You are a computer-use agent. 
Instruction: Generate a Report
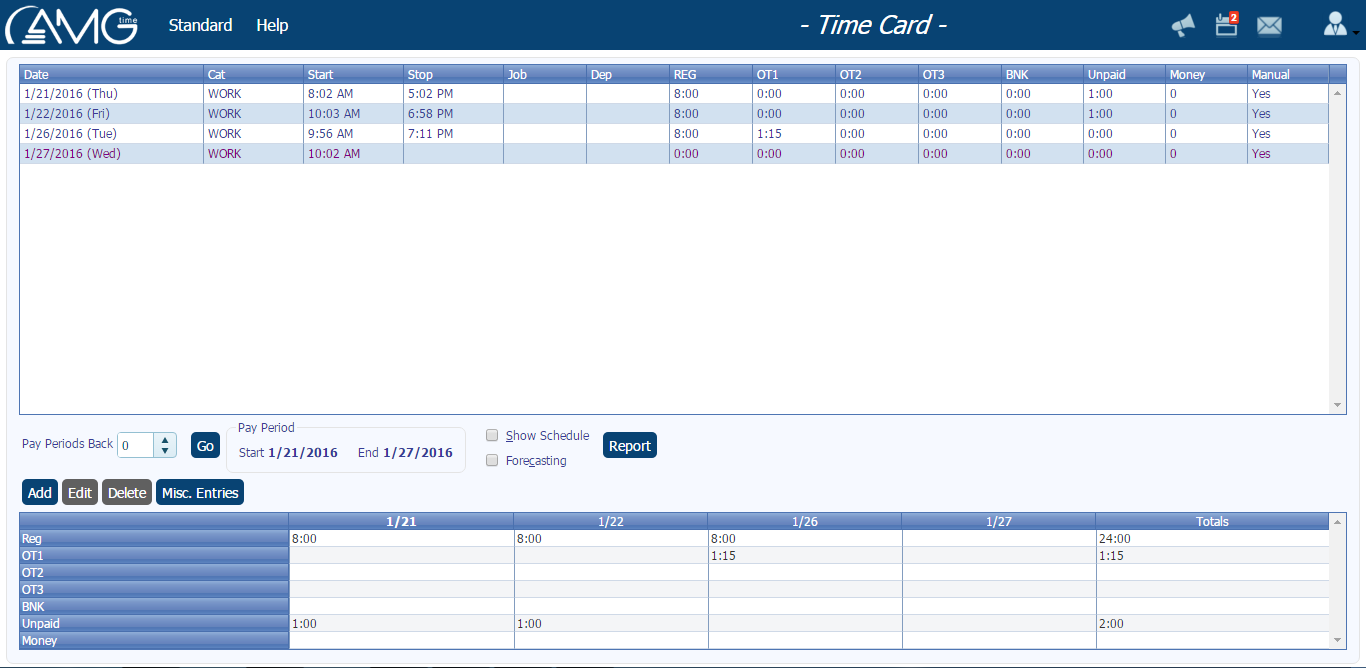[x=629, y=445]
